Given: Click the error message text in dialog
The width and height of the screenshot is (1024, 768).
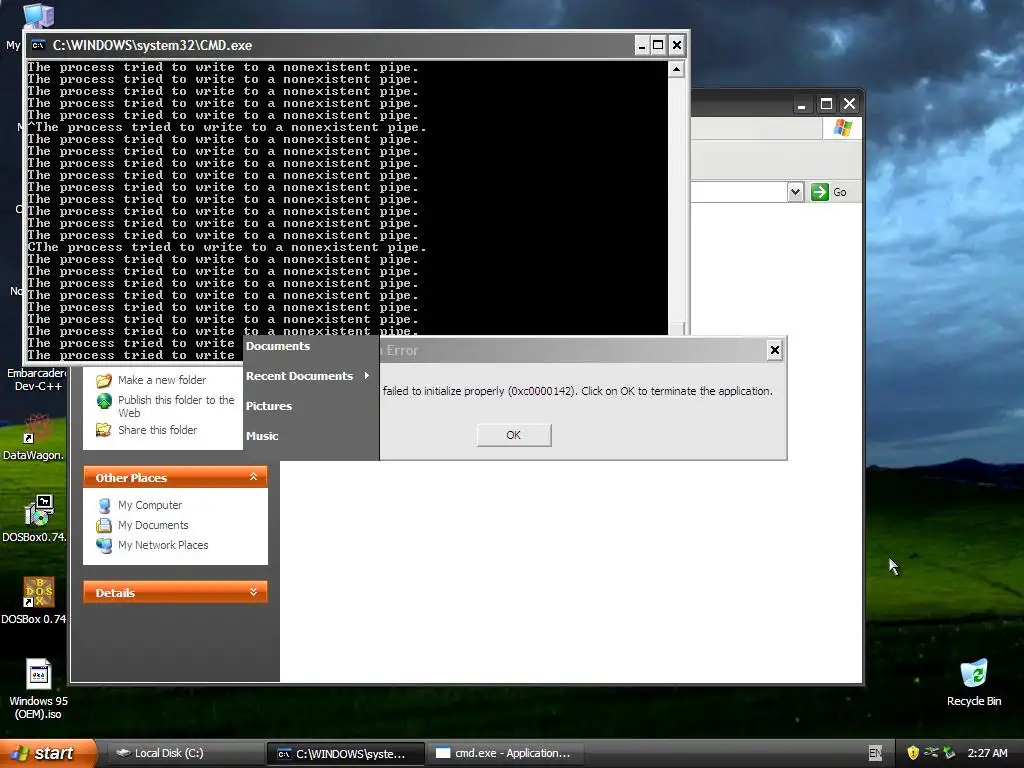Looking at the screenshot, I should [x=577, y=391].
